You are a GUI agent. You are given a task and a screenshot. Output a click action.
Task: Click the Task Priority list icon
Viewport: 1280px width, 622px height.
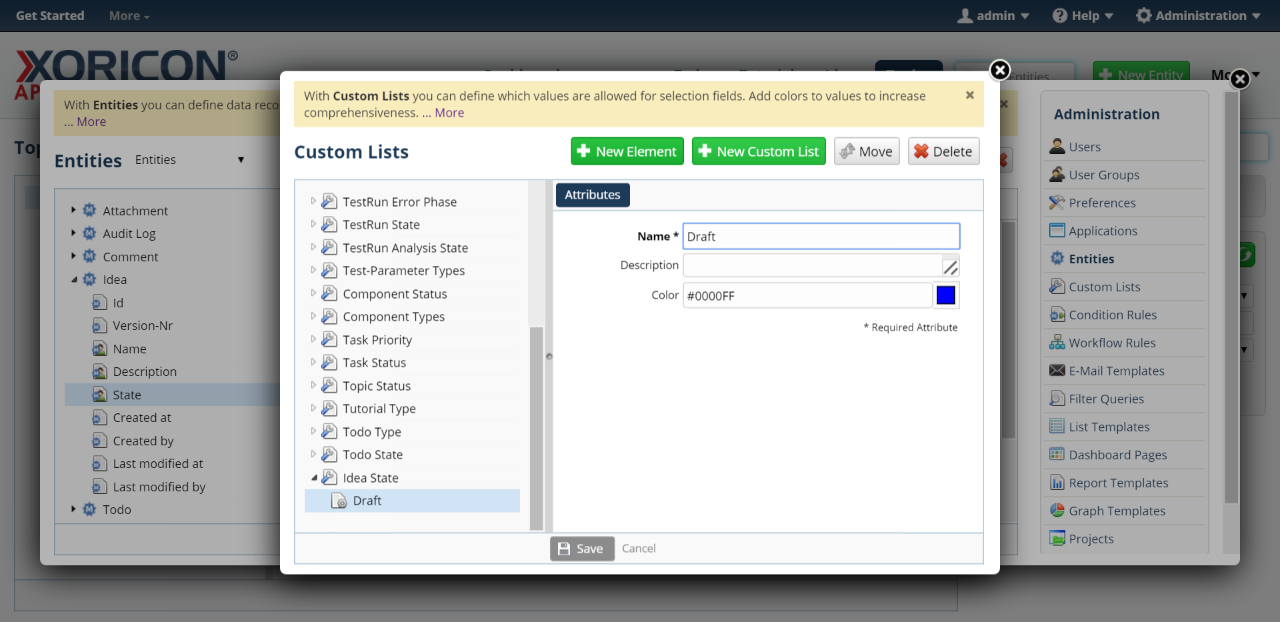click(328, 340)
